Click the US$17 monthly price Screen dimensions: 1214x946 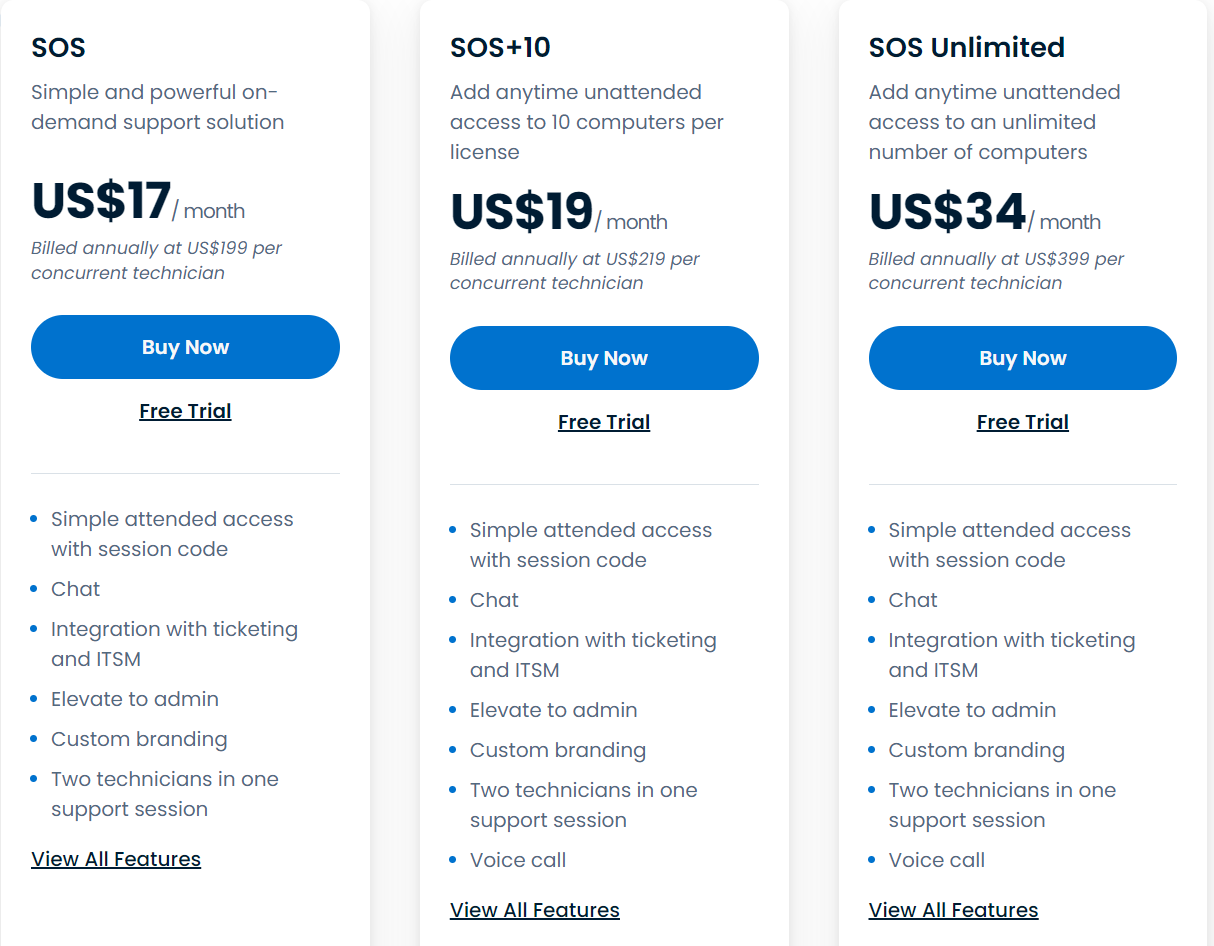tap(102, 201)
